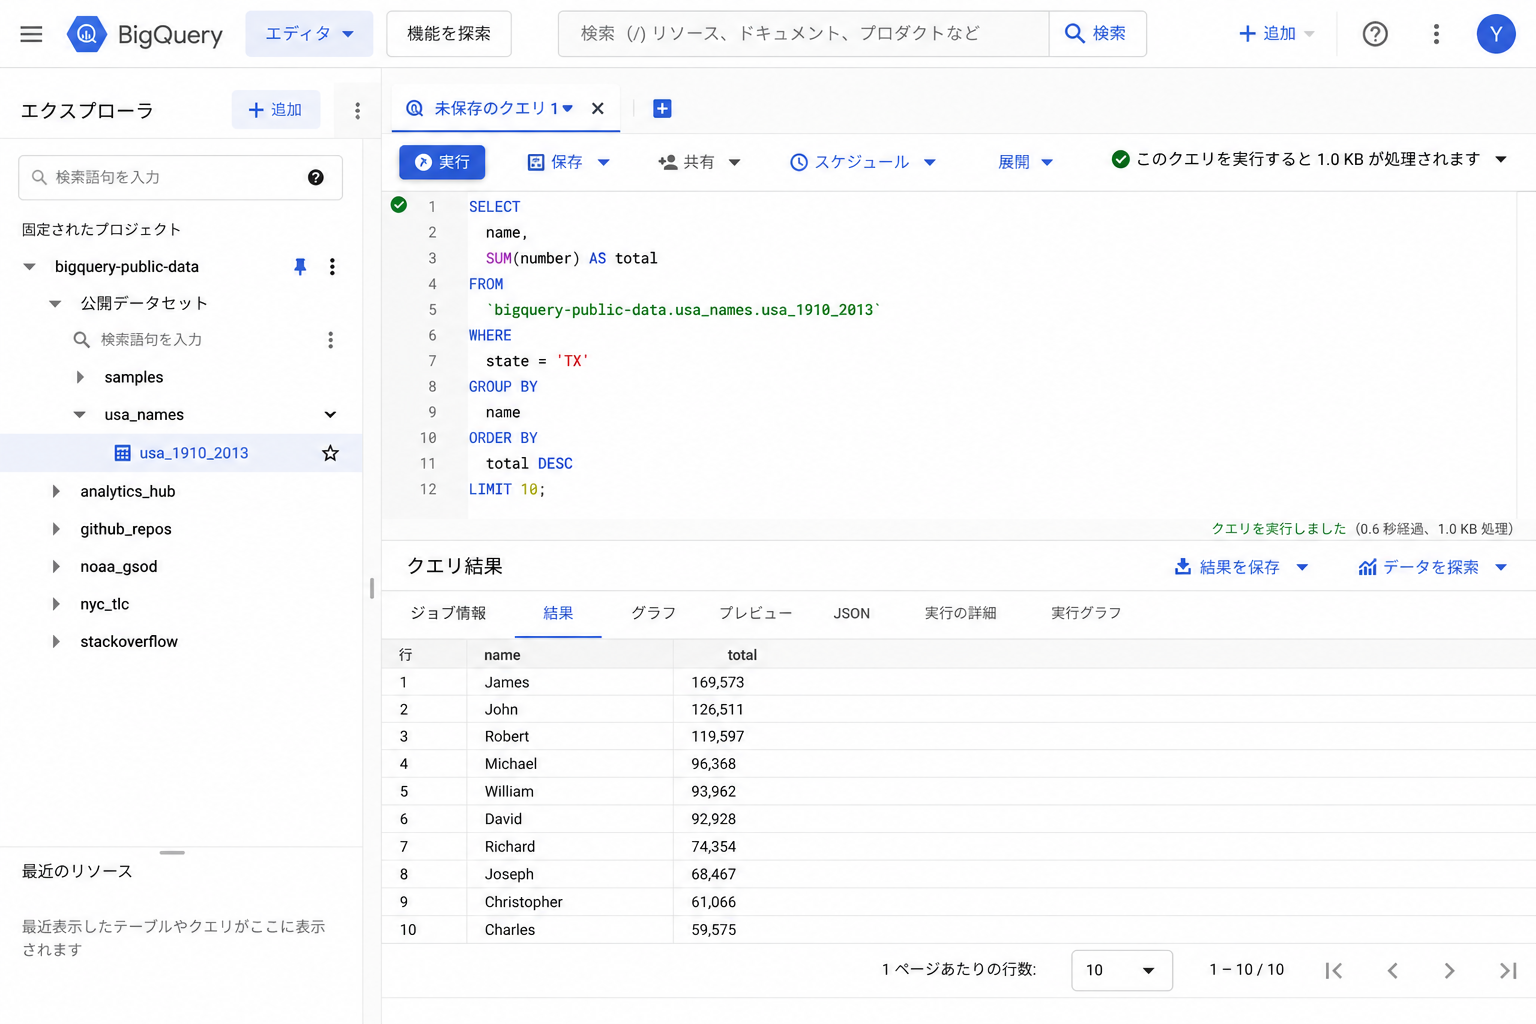Collapse the usa_names dataset
Image resolution: width=1536 pixels, height=1024 pixels.
80,415
